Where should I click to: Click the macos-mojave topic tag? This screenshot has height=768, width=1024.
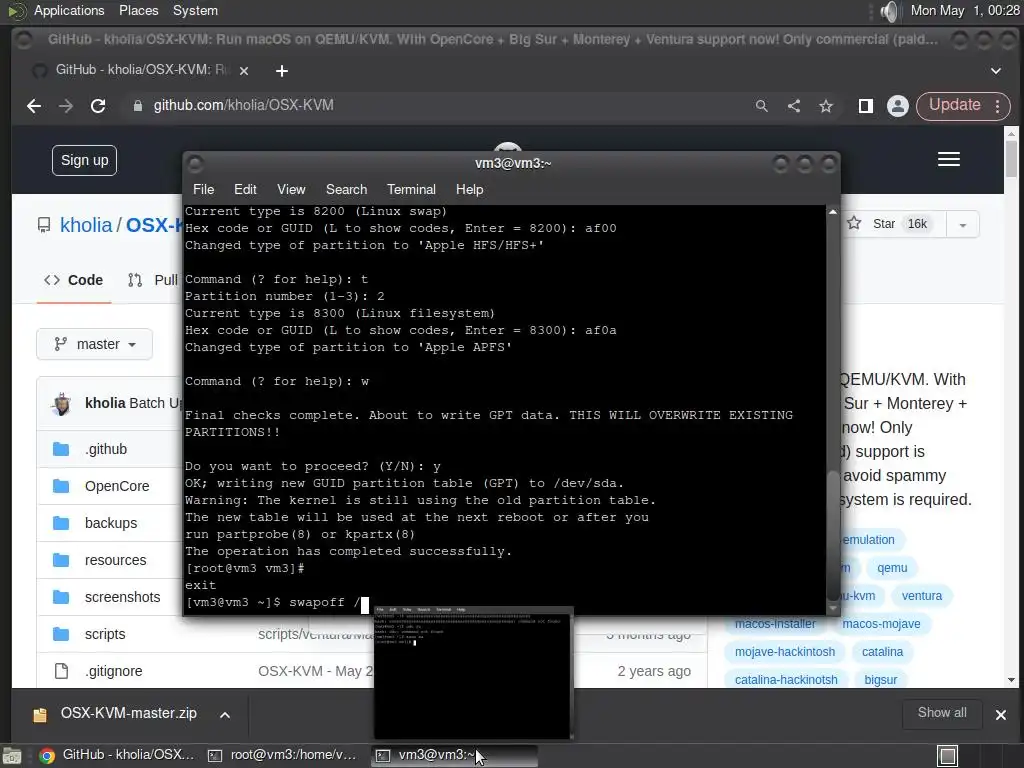881,624
